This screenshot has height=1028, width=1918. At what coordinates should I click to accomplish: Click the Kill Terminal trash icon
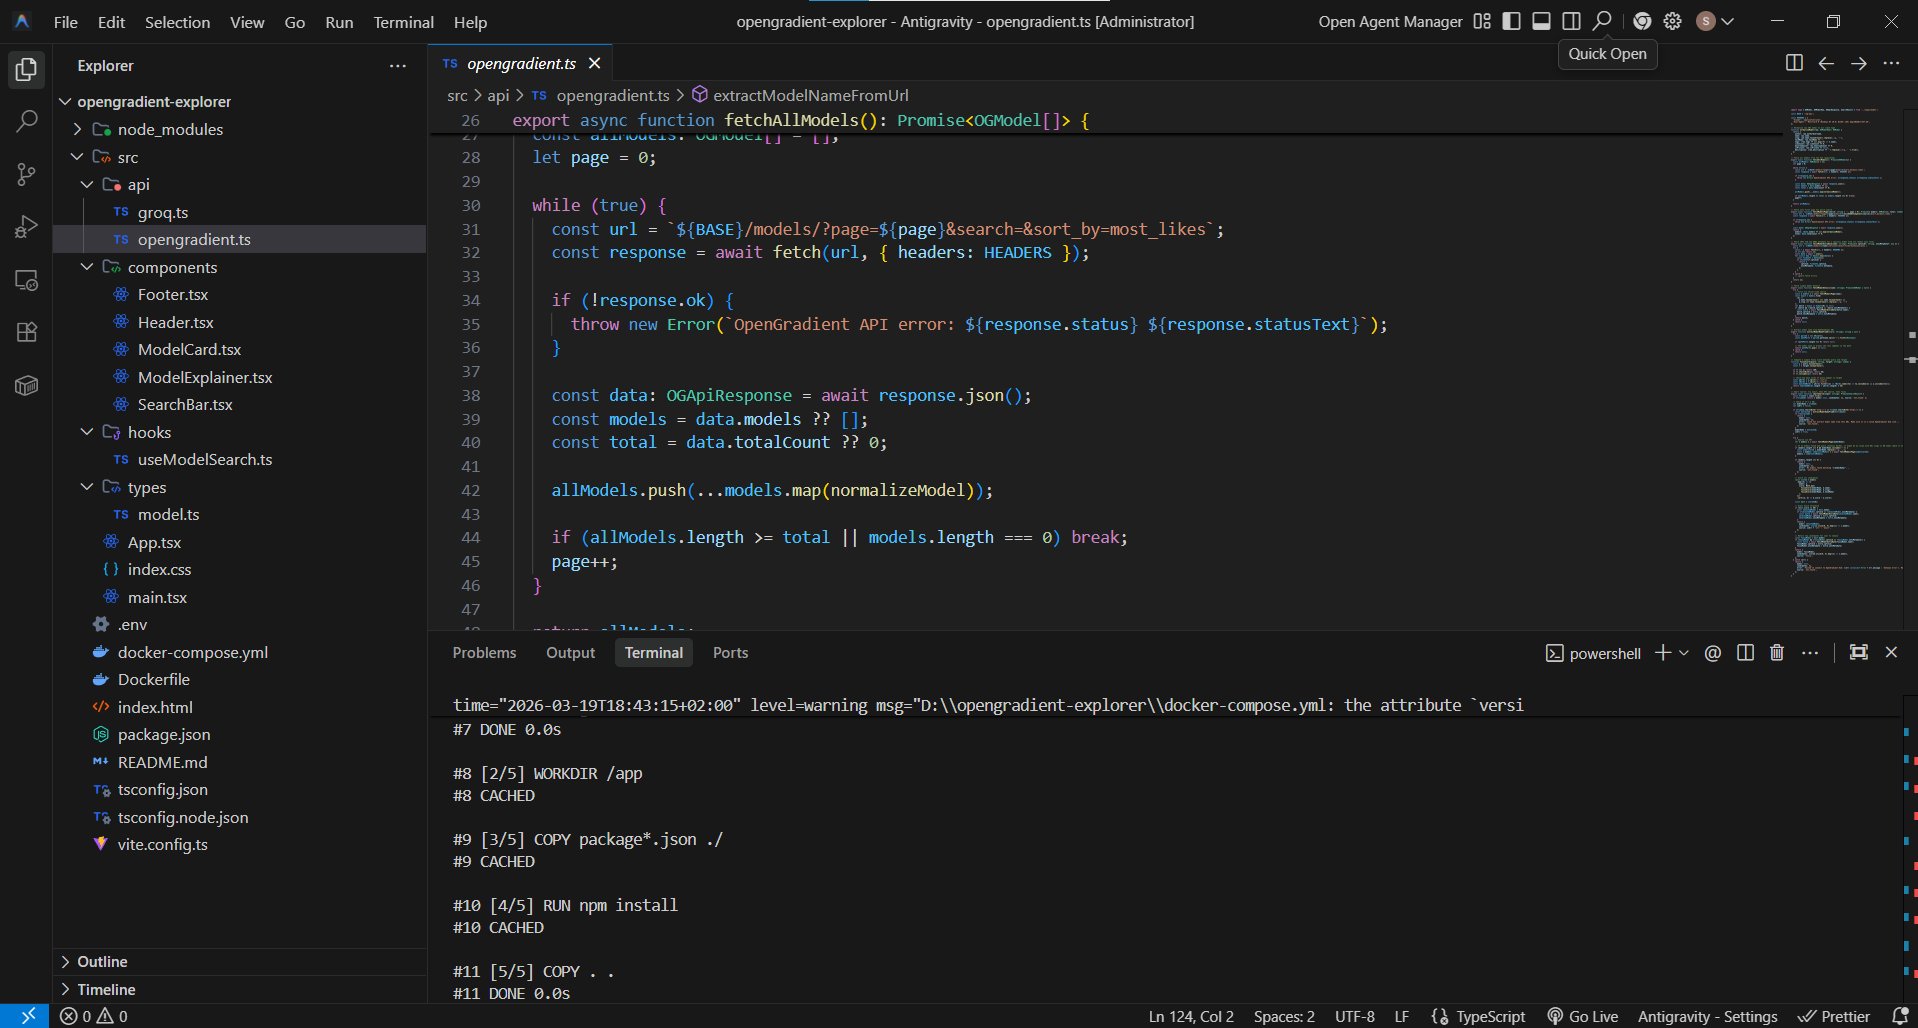[x=1776, y=653]
